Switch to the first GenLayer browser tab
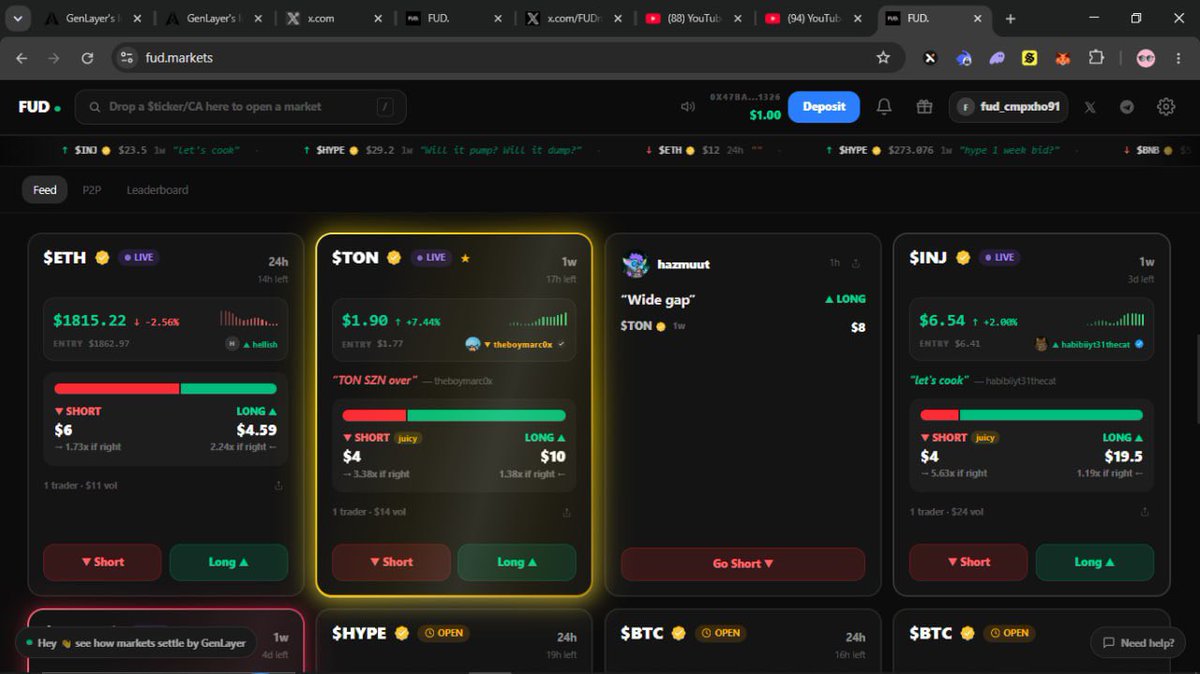This screenshot has height=674, width=1200. (93, 19)
